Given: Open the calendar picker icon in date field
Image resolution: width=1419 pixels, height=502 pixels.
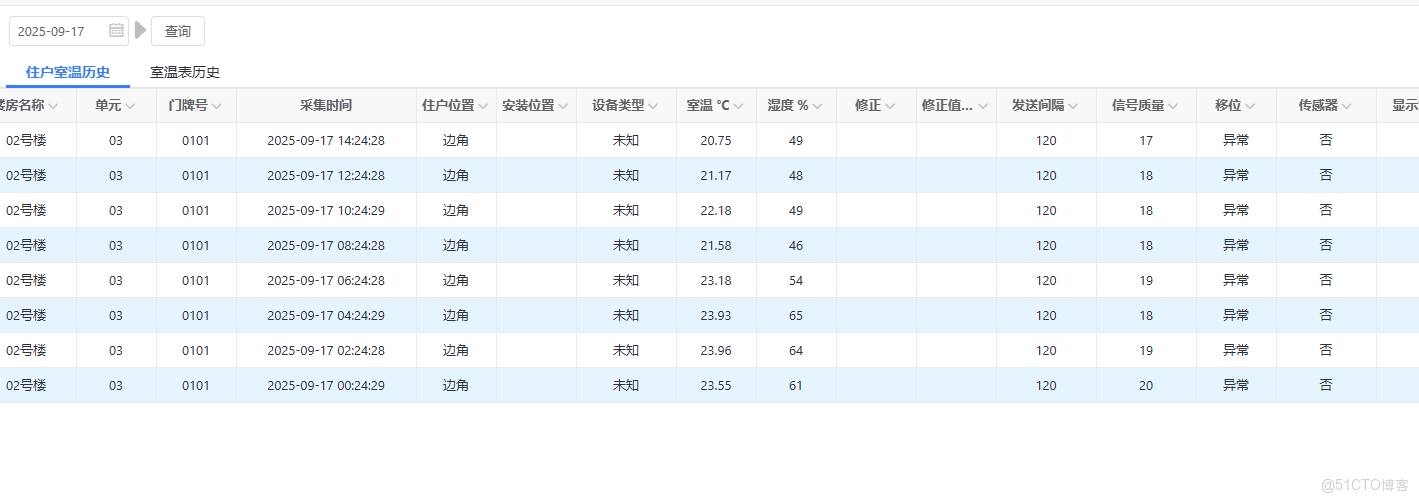Looking at the screenshot, I should [116, 31].
